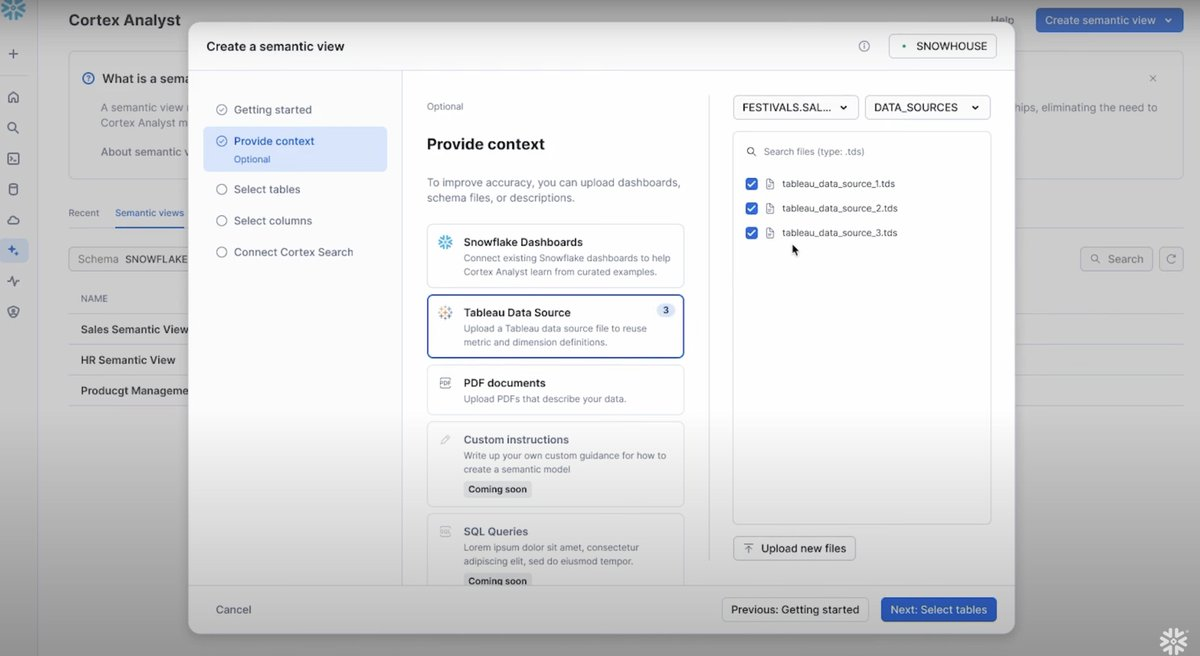The height and width of the screenshot is (656, 1200).
Task: Click file icon of tableau_data_source_1.tds
Action: [770, 184]
